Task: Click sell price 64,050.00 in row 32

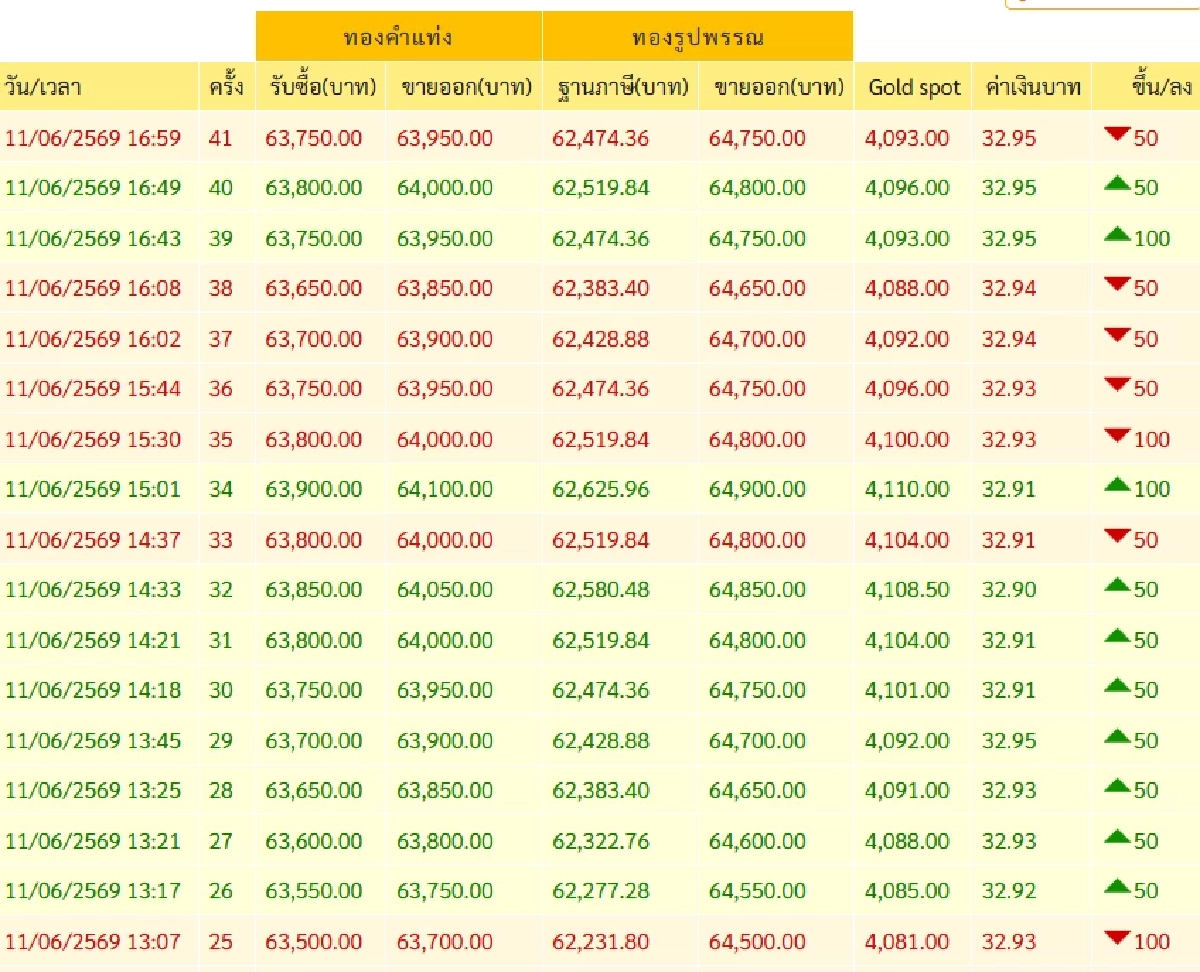Action: click(445, 590)
